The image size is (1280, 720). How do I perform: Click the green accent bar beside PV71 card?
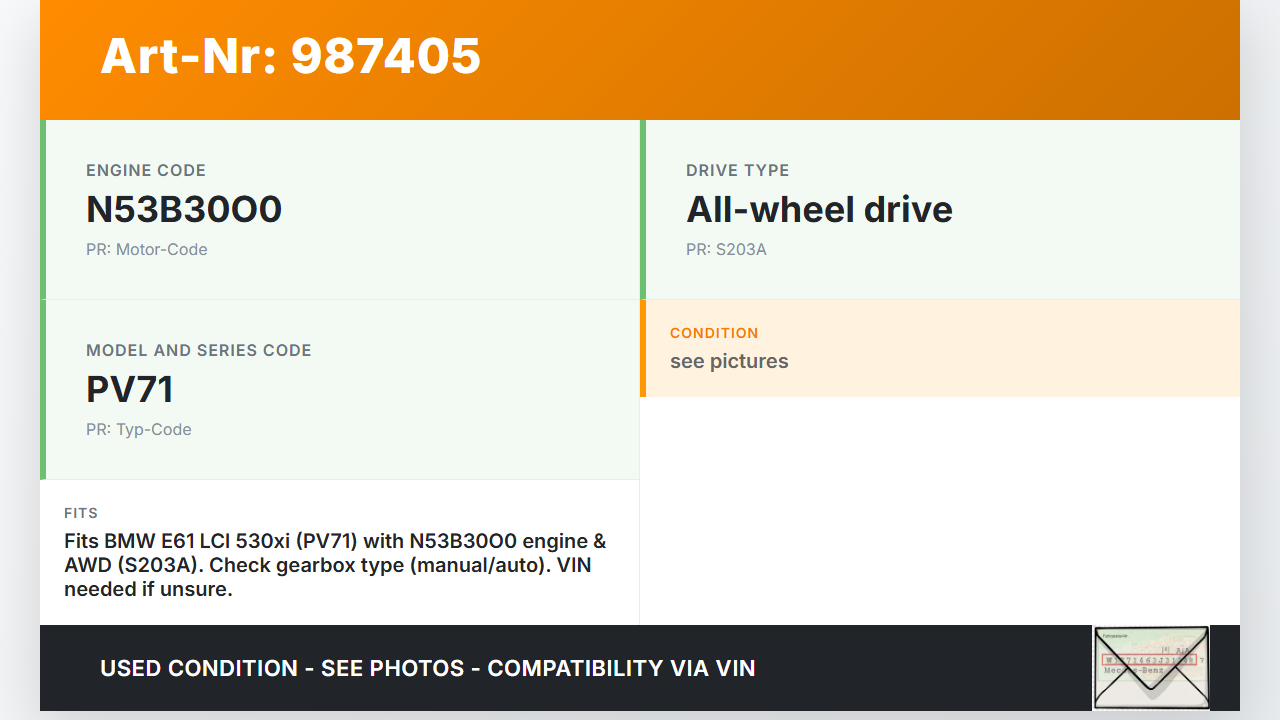(43, 390)
